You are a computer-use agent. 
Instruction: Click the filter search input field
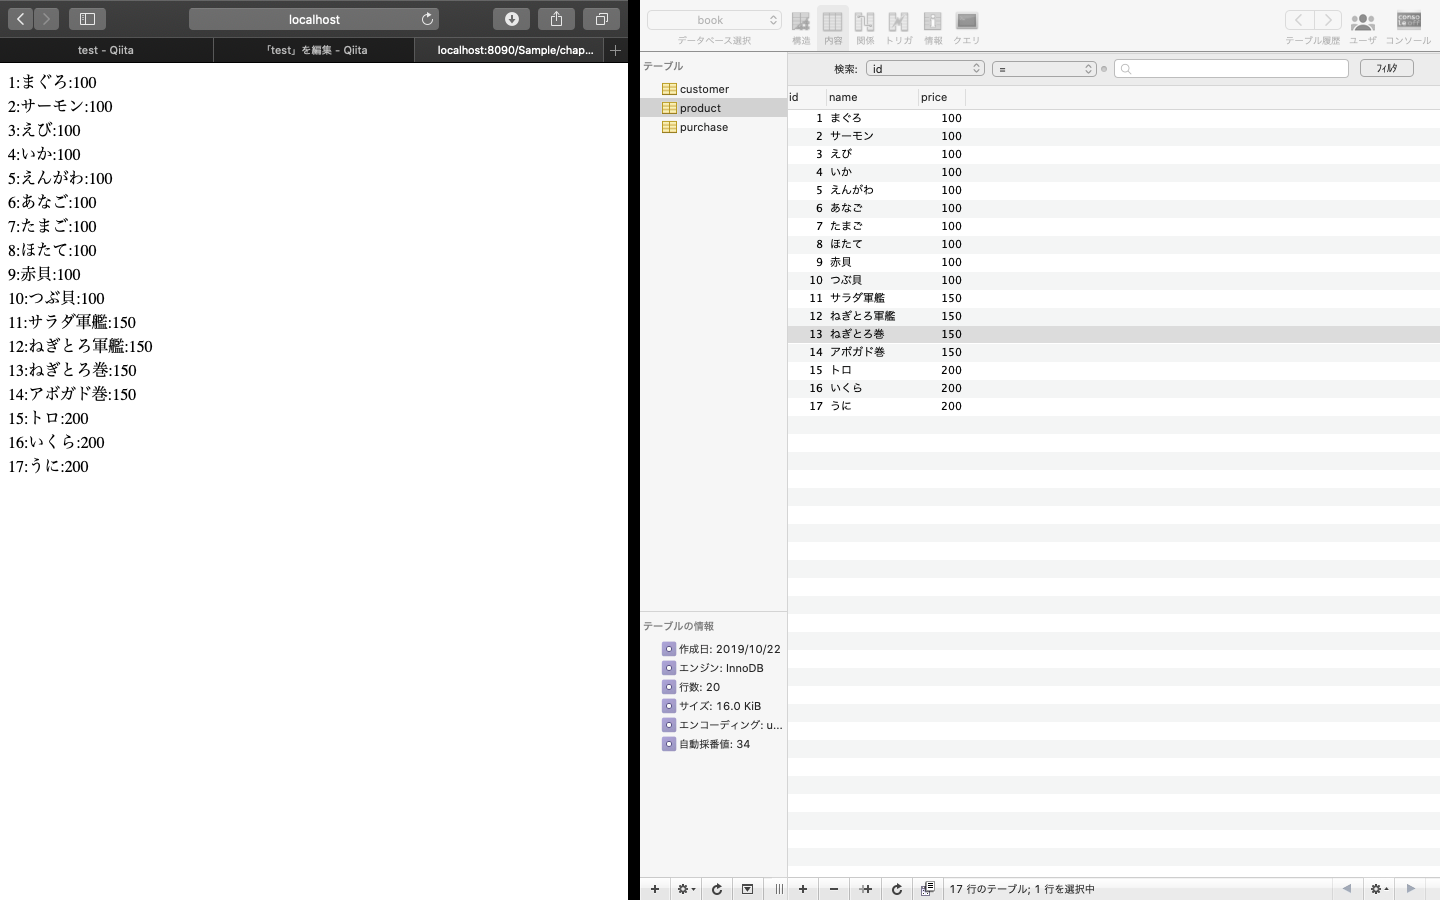[1231, 69]
